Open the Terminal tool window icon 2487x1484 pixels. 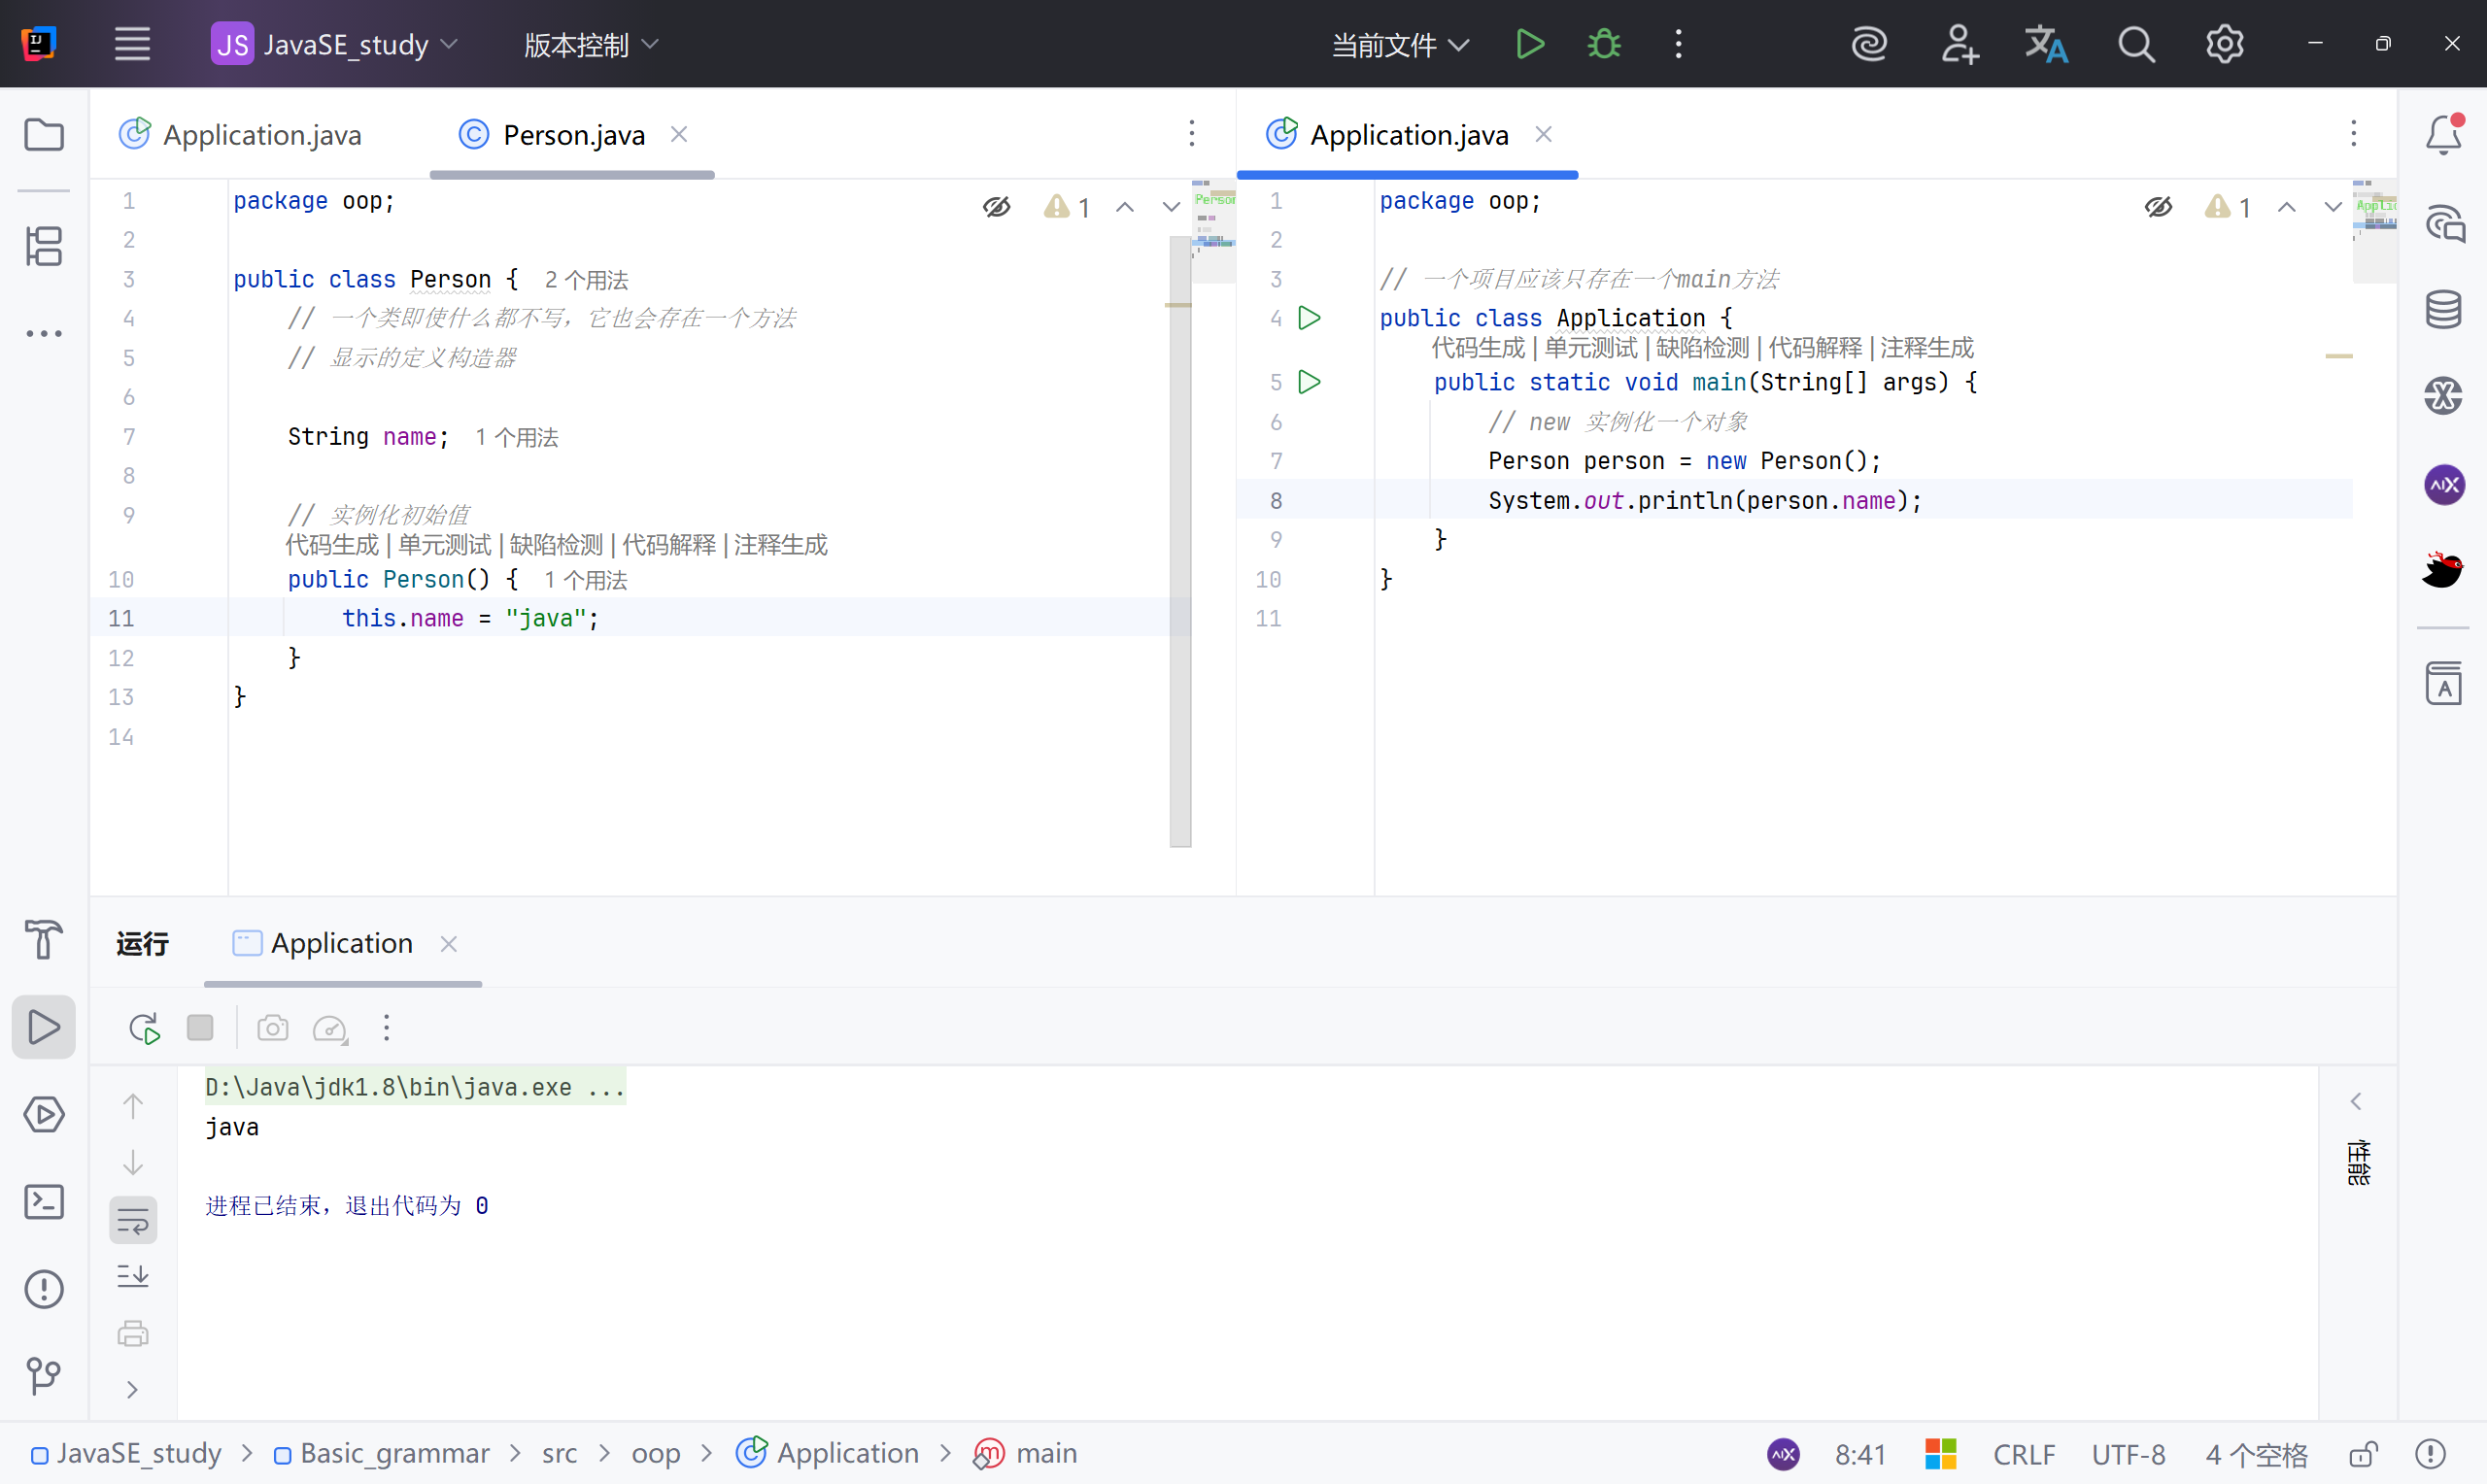tap(44, 1202)
